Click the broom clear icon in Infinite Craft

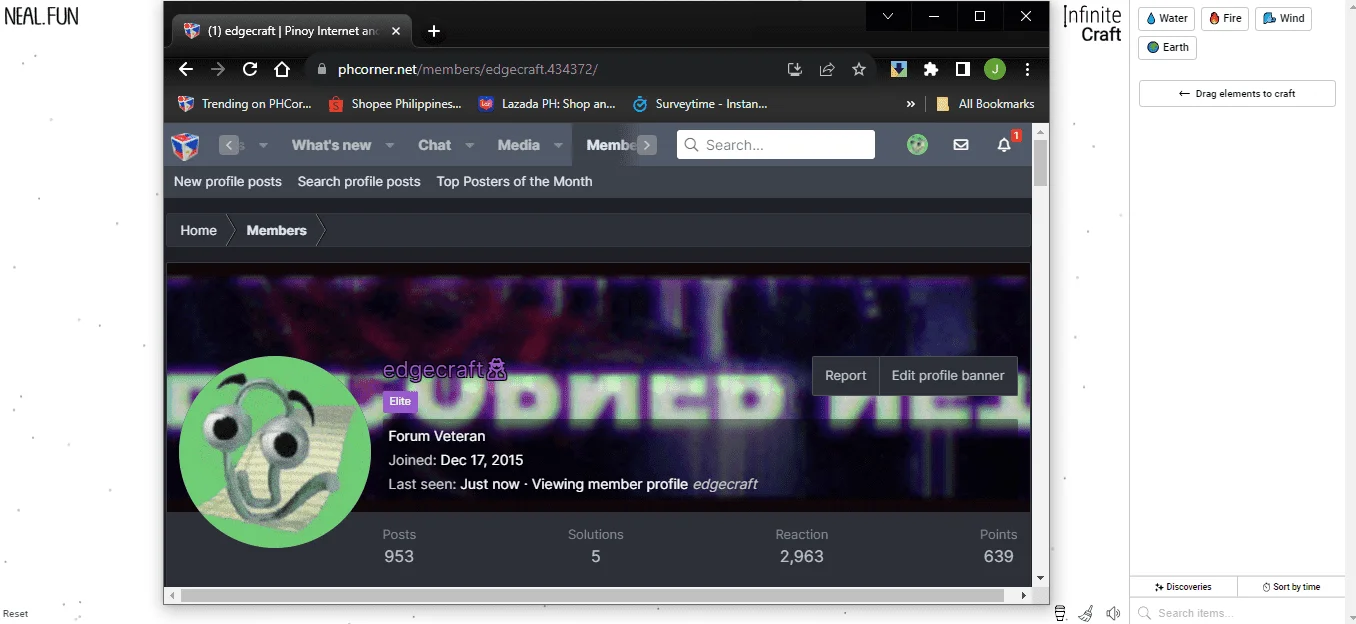(1086, 613)
